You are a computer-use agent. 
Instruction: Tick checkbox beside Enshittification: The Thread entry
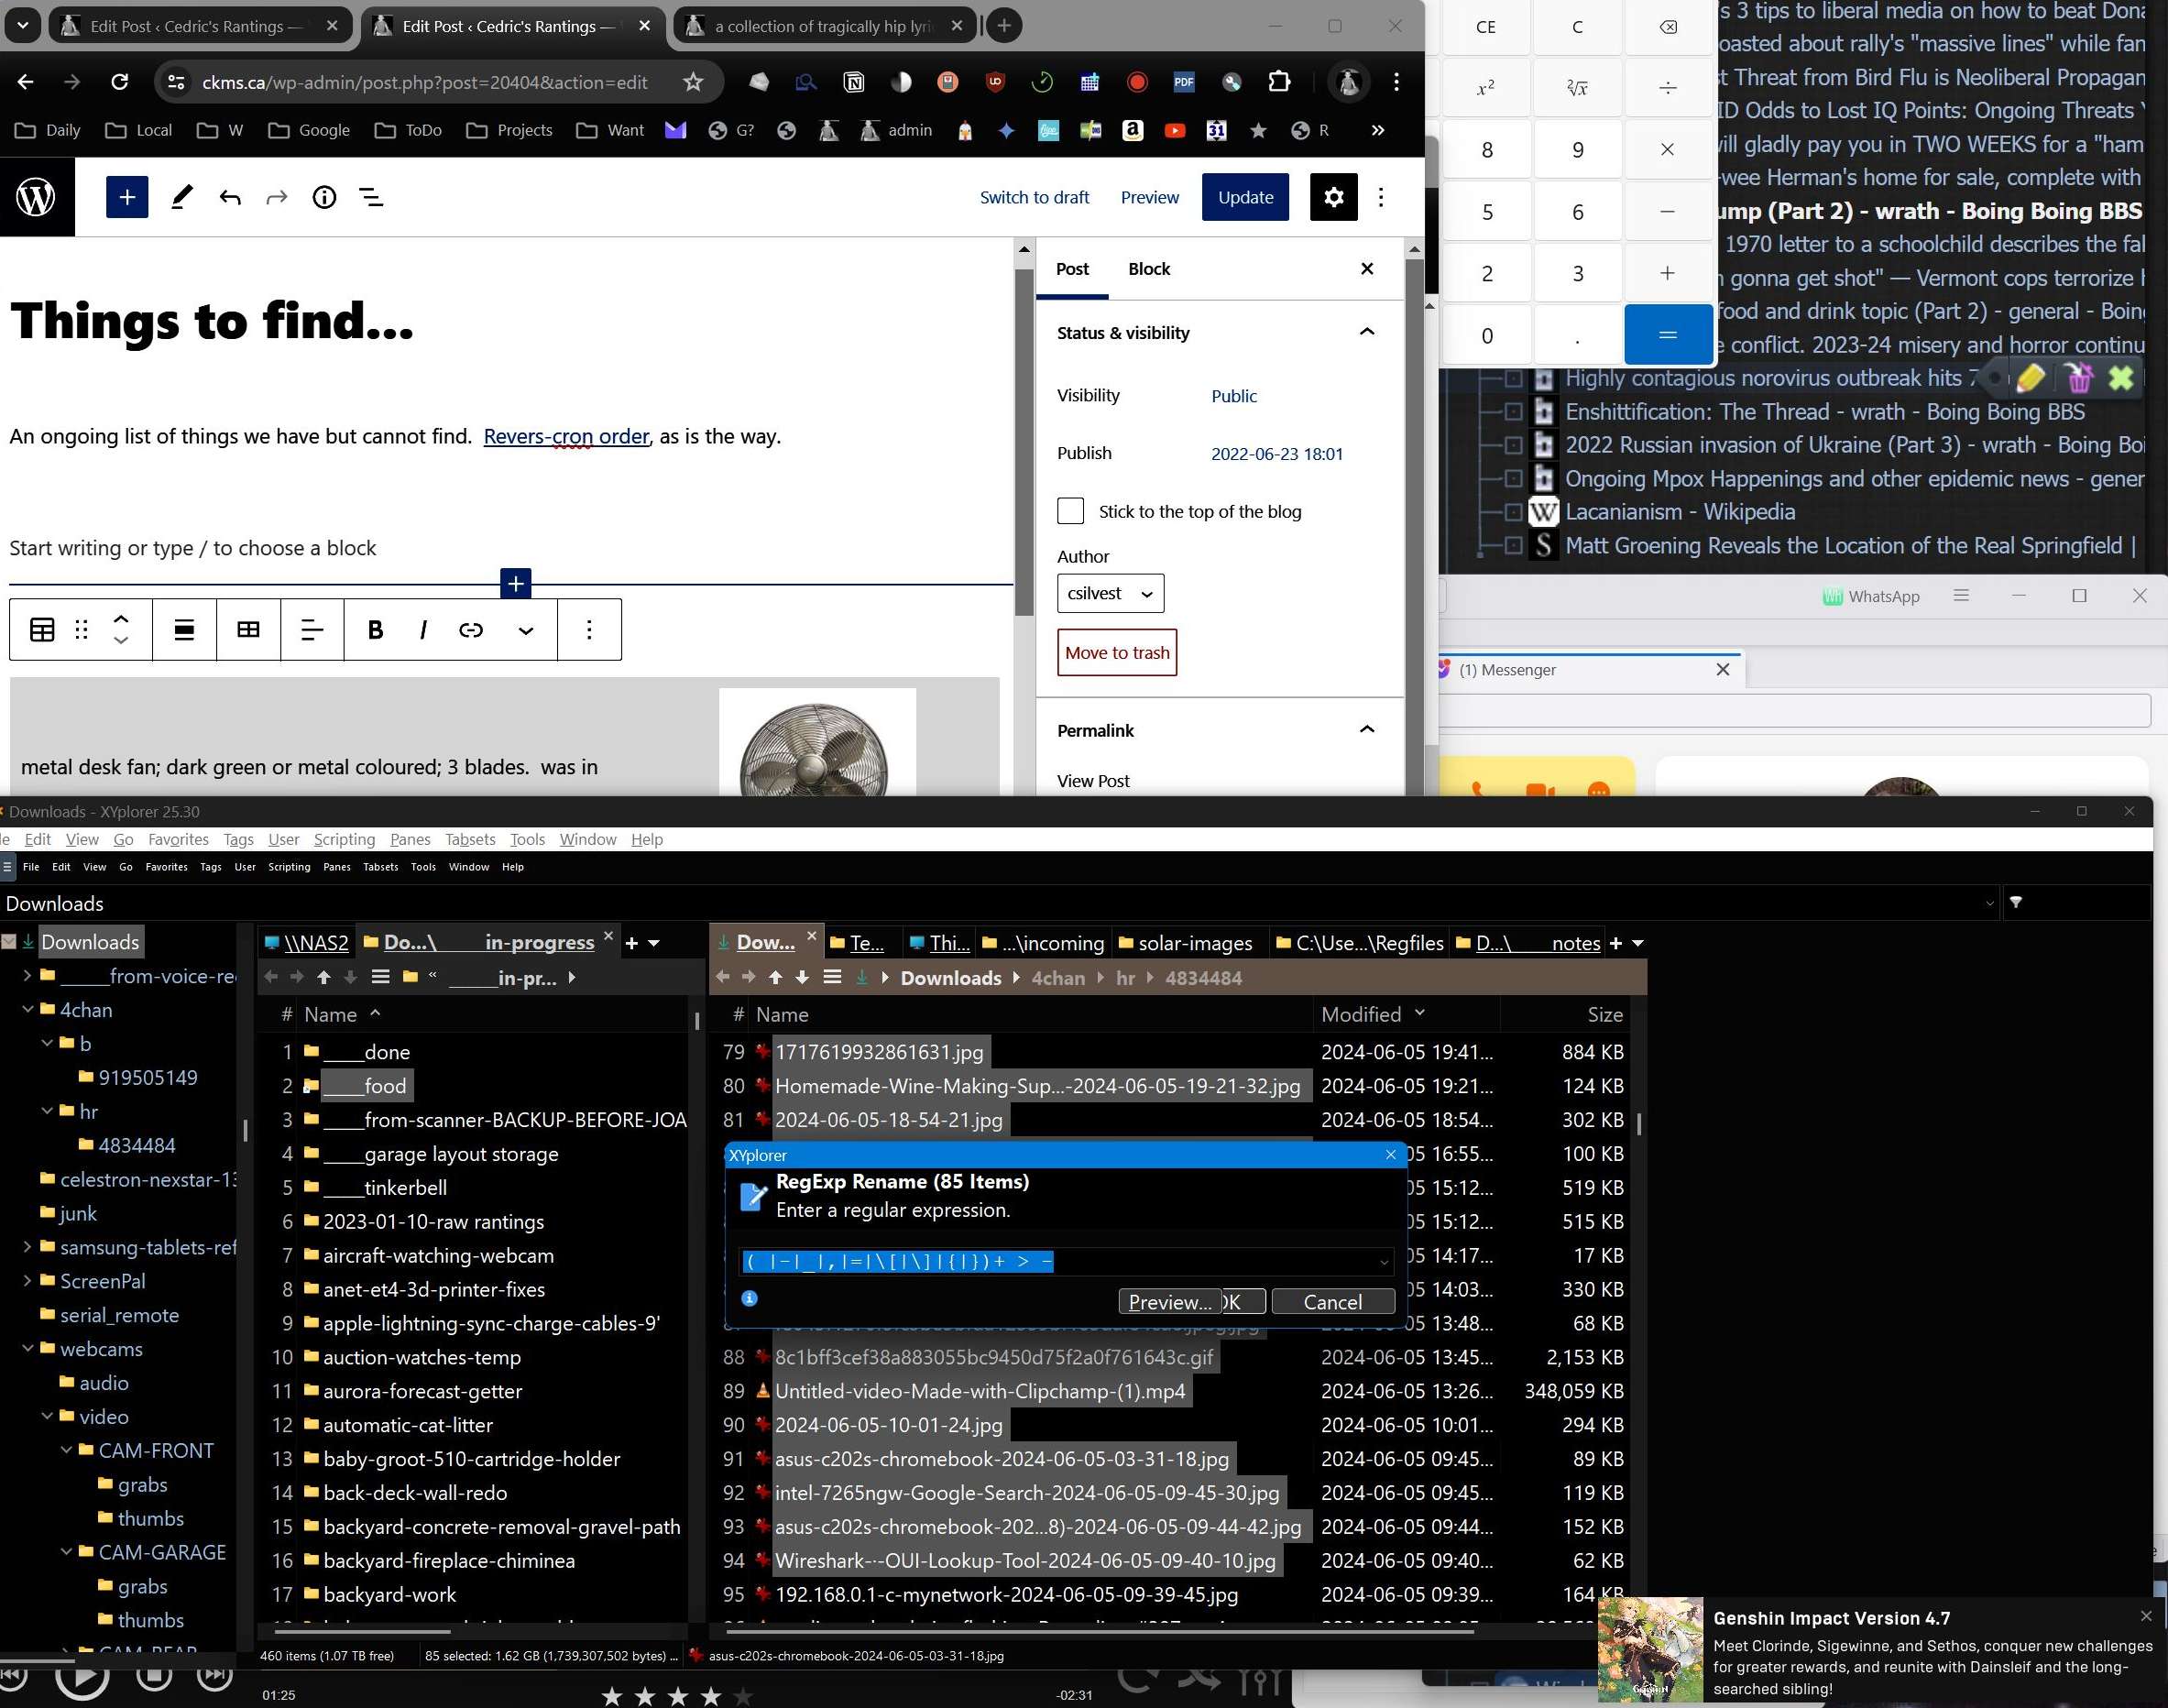(1513, 412)
